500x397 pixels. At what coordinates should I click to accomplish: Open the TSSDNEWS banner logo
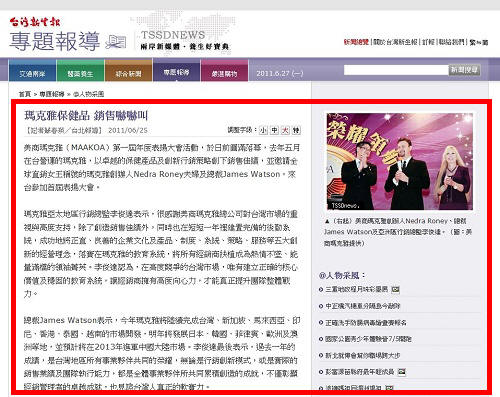(184, 40)
